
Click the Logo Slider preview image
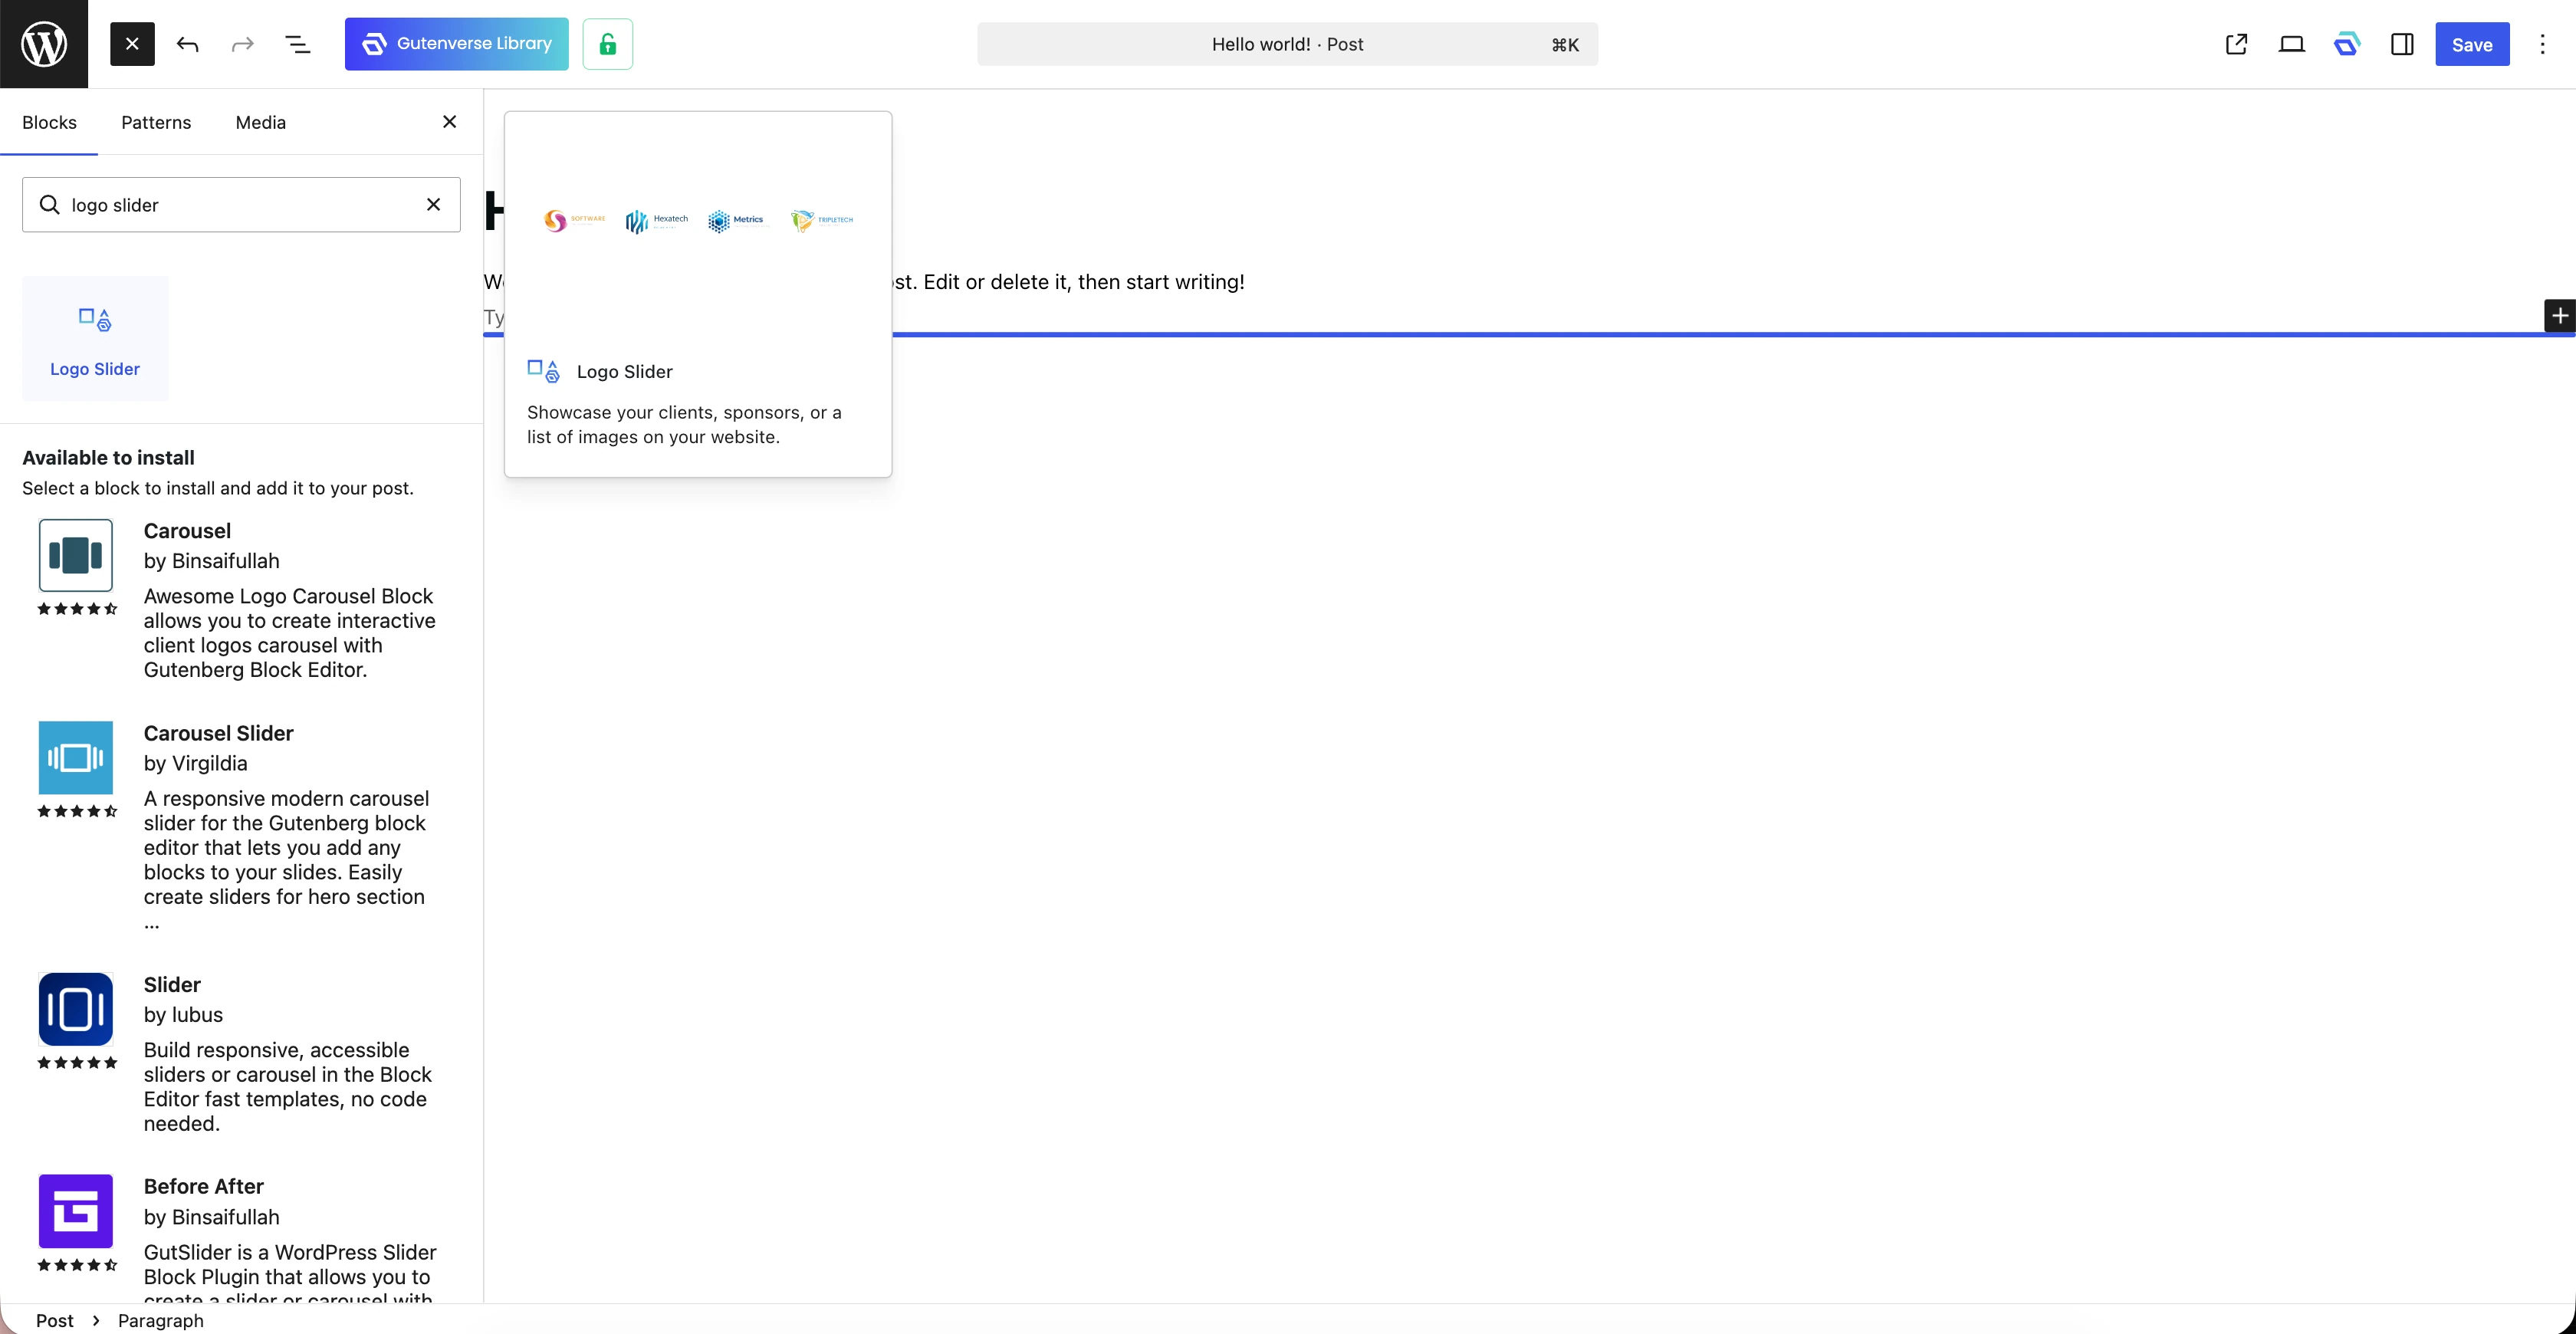tap(698, 221)
